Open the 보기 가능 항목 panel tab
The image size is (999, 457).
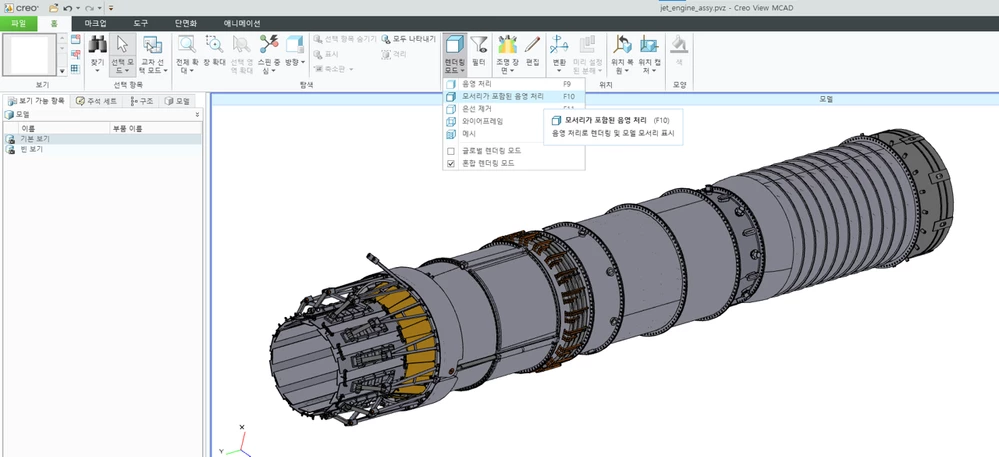pos(36,101)
